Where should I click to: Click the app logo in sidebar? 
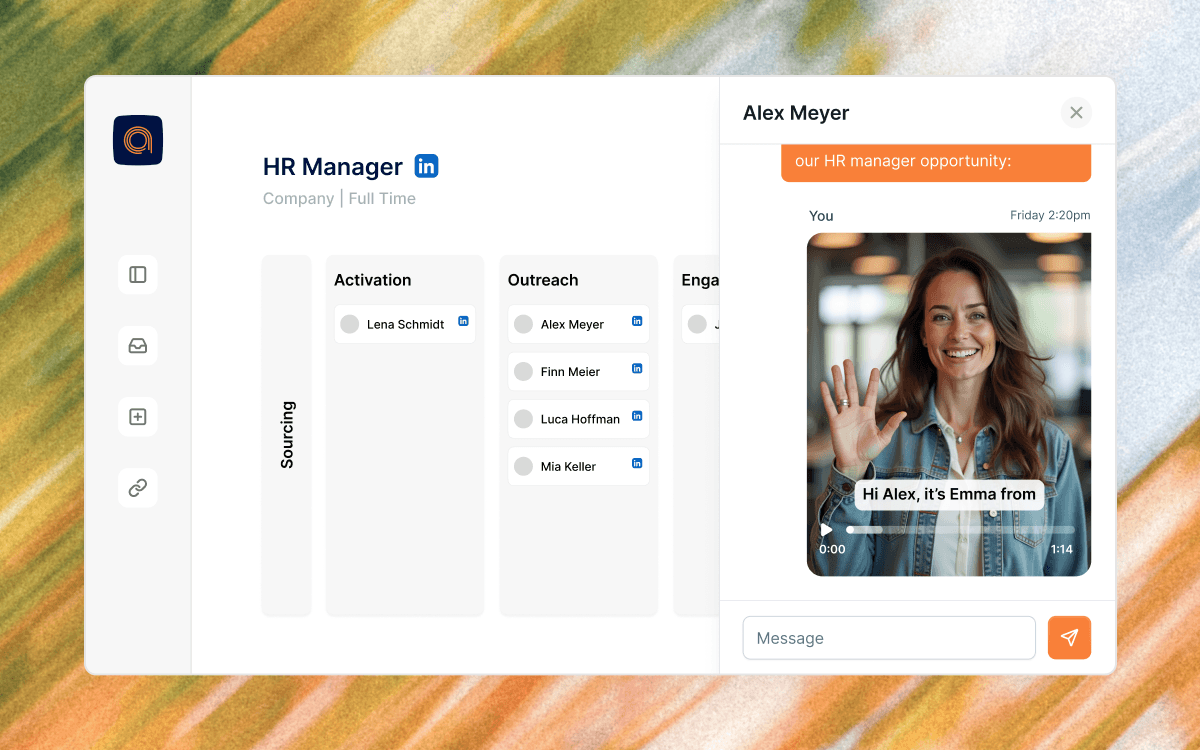(x=138, y=140)
